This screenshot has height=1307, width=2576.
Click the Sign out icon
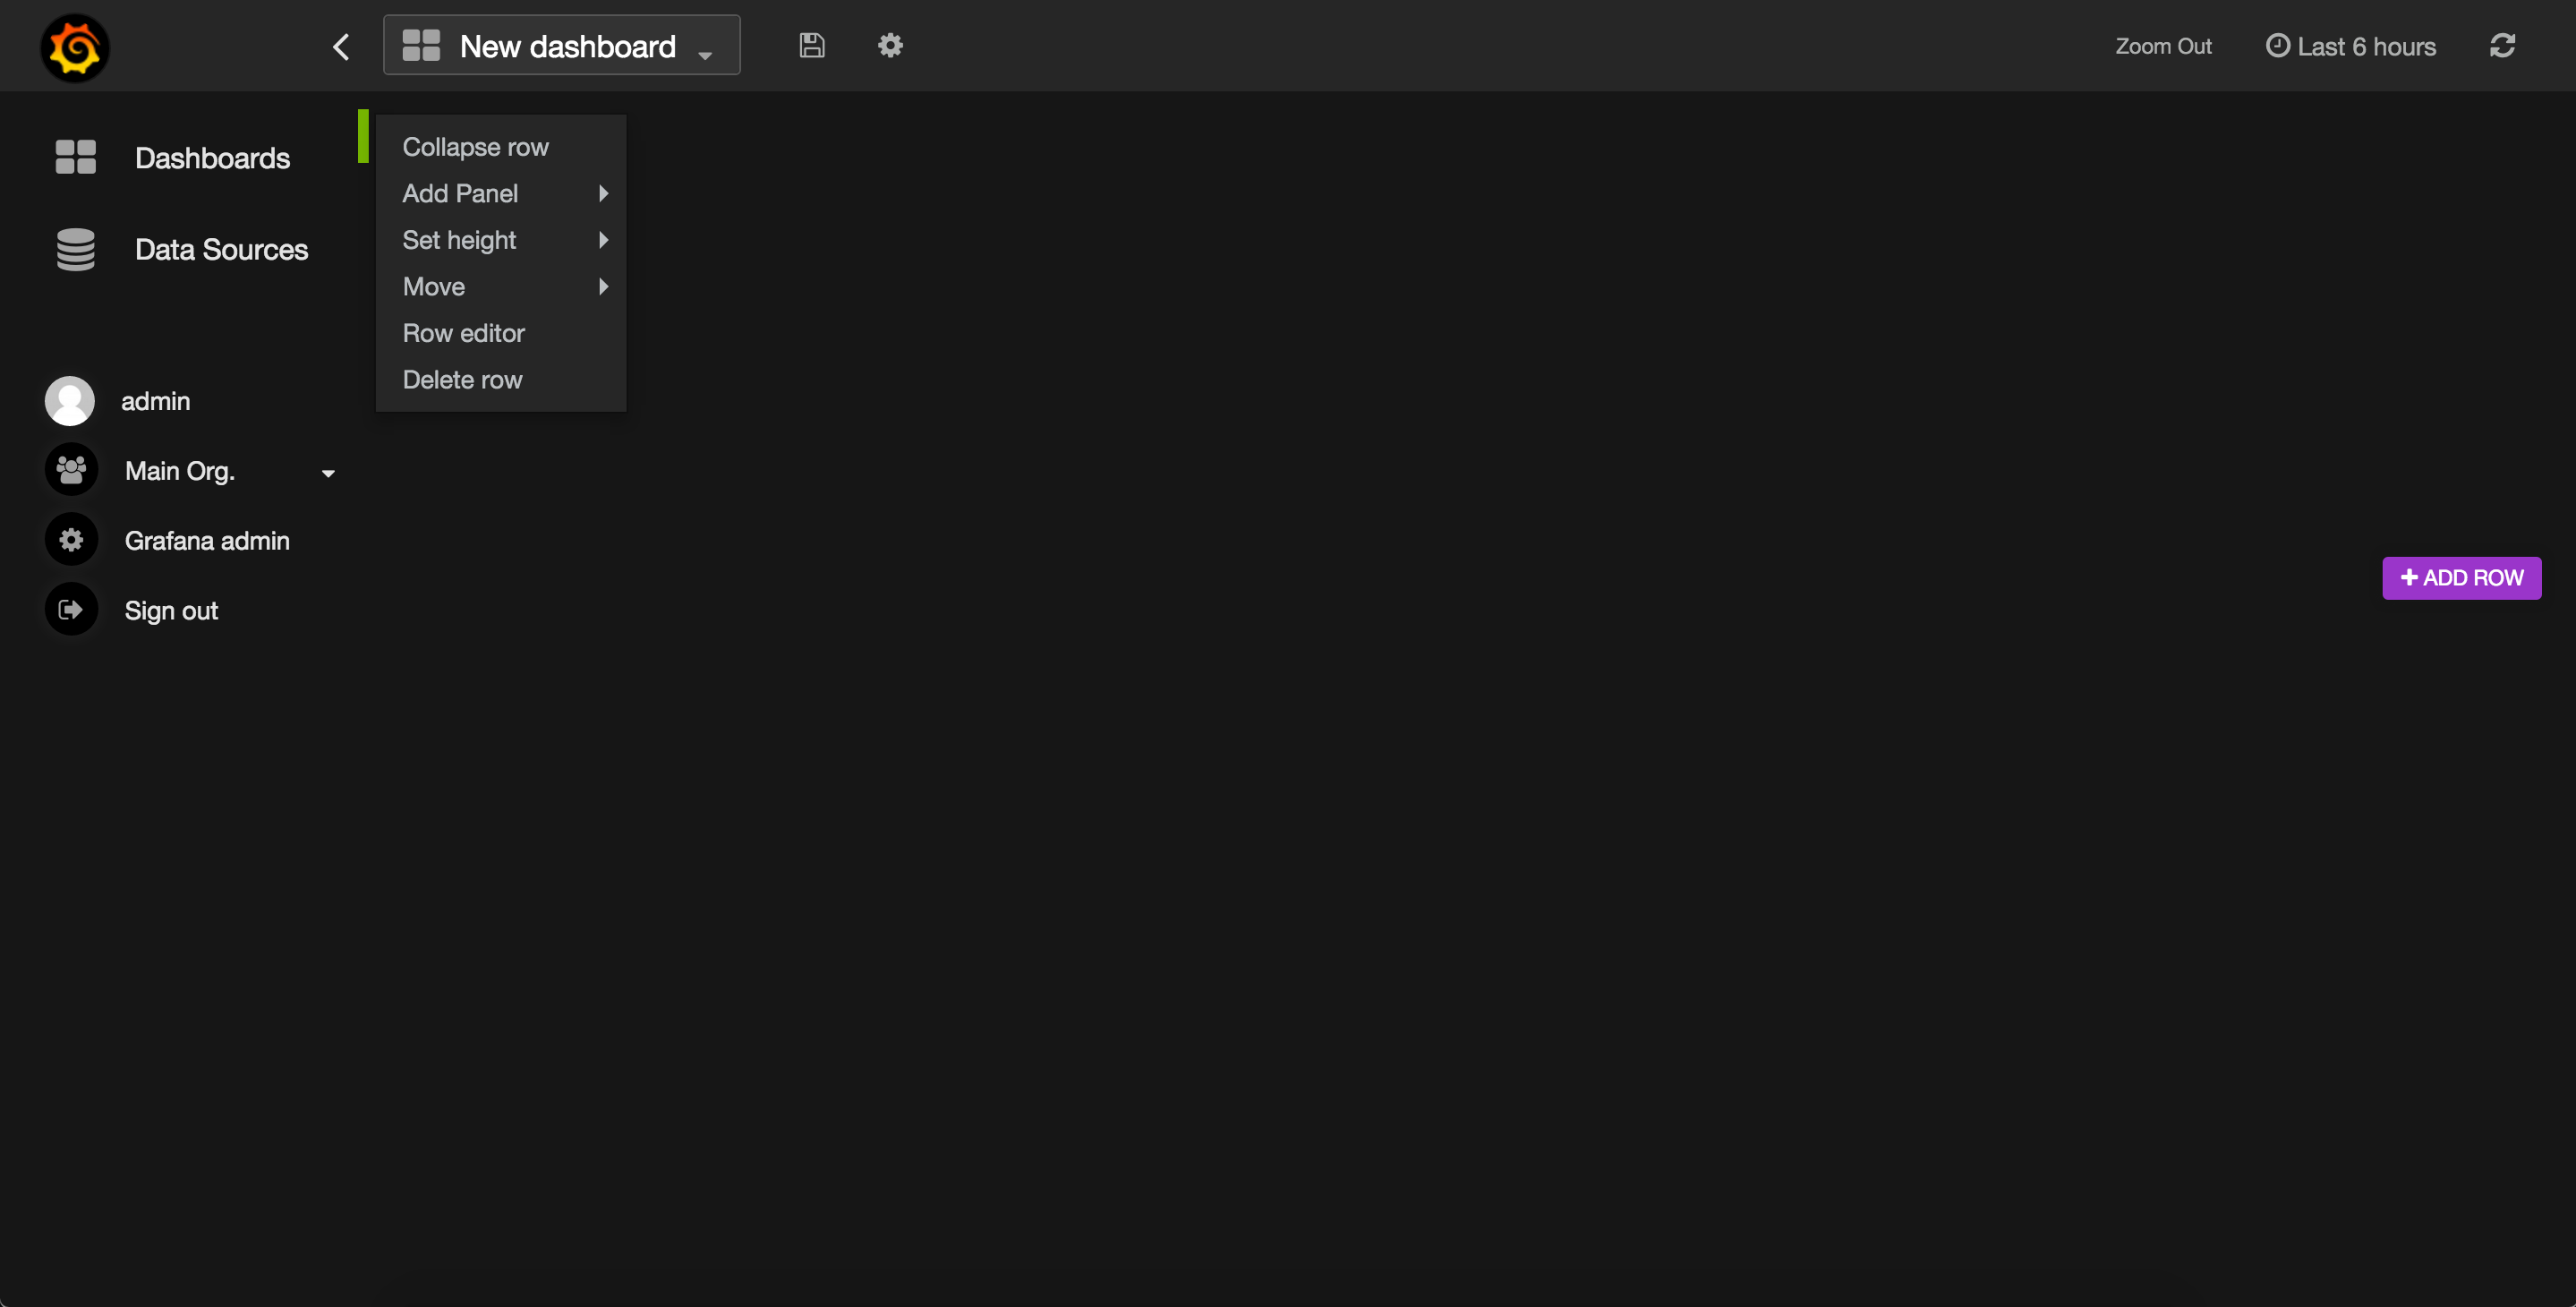tap(70, 611)
